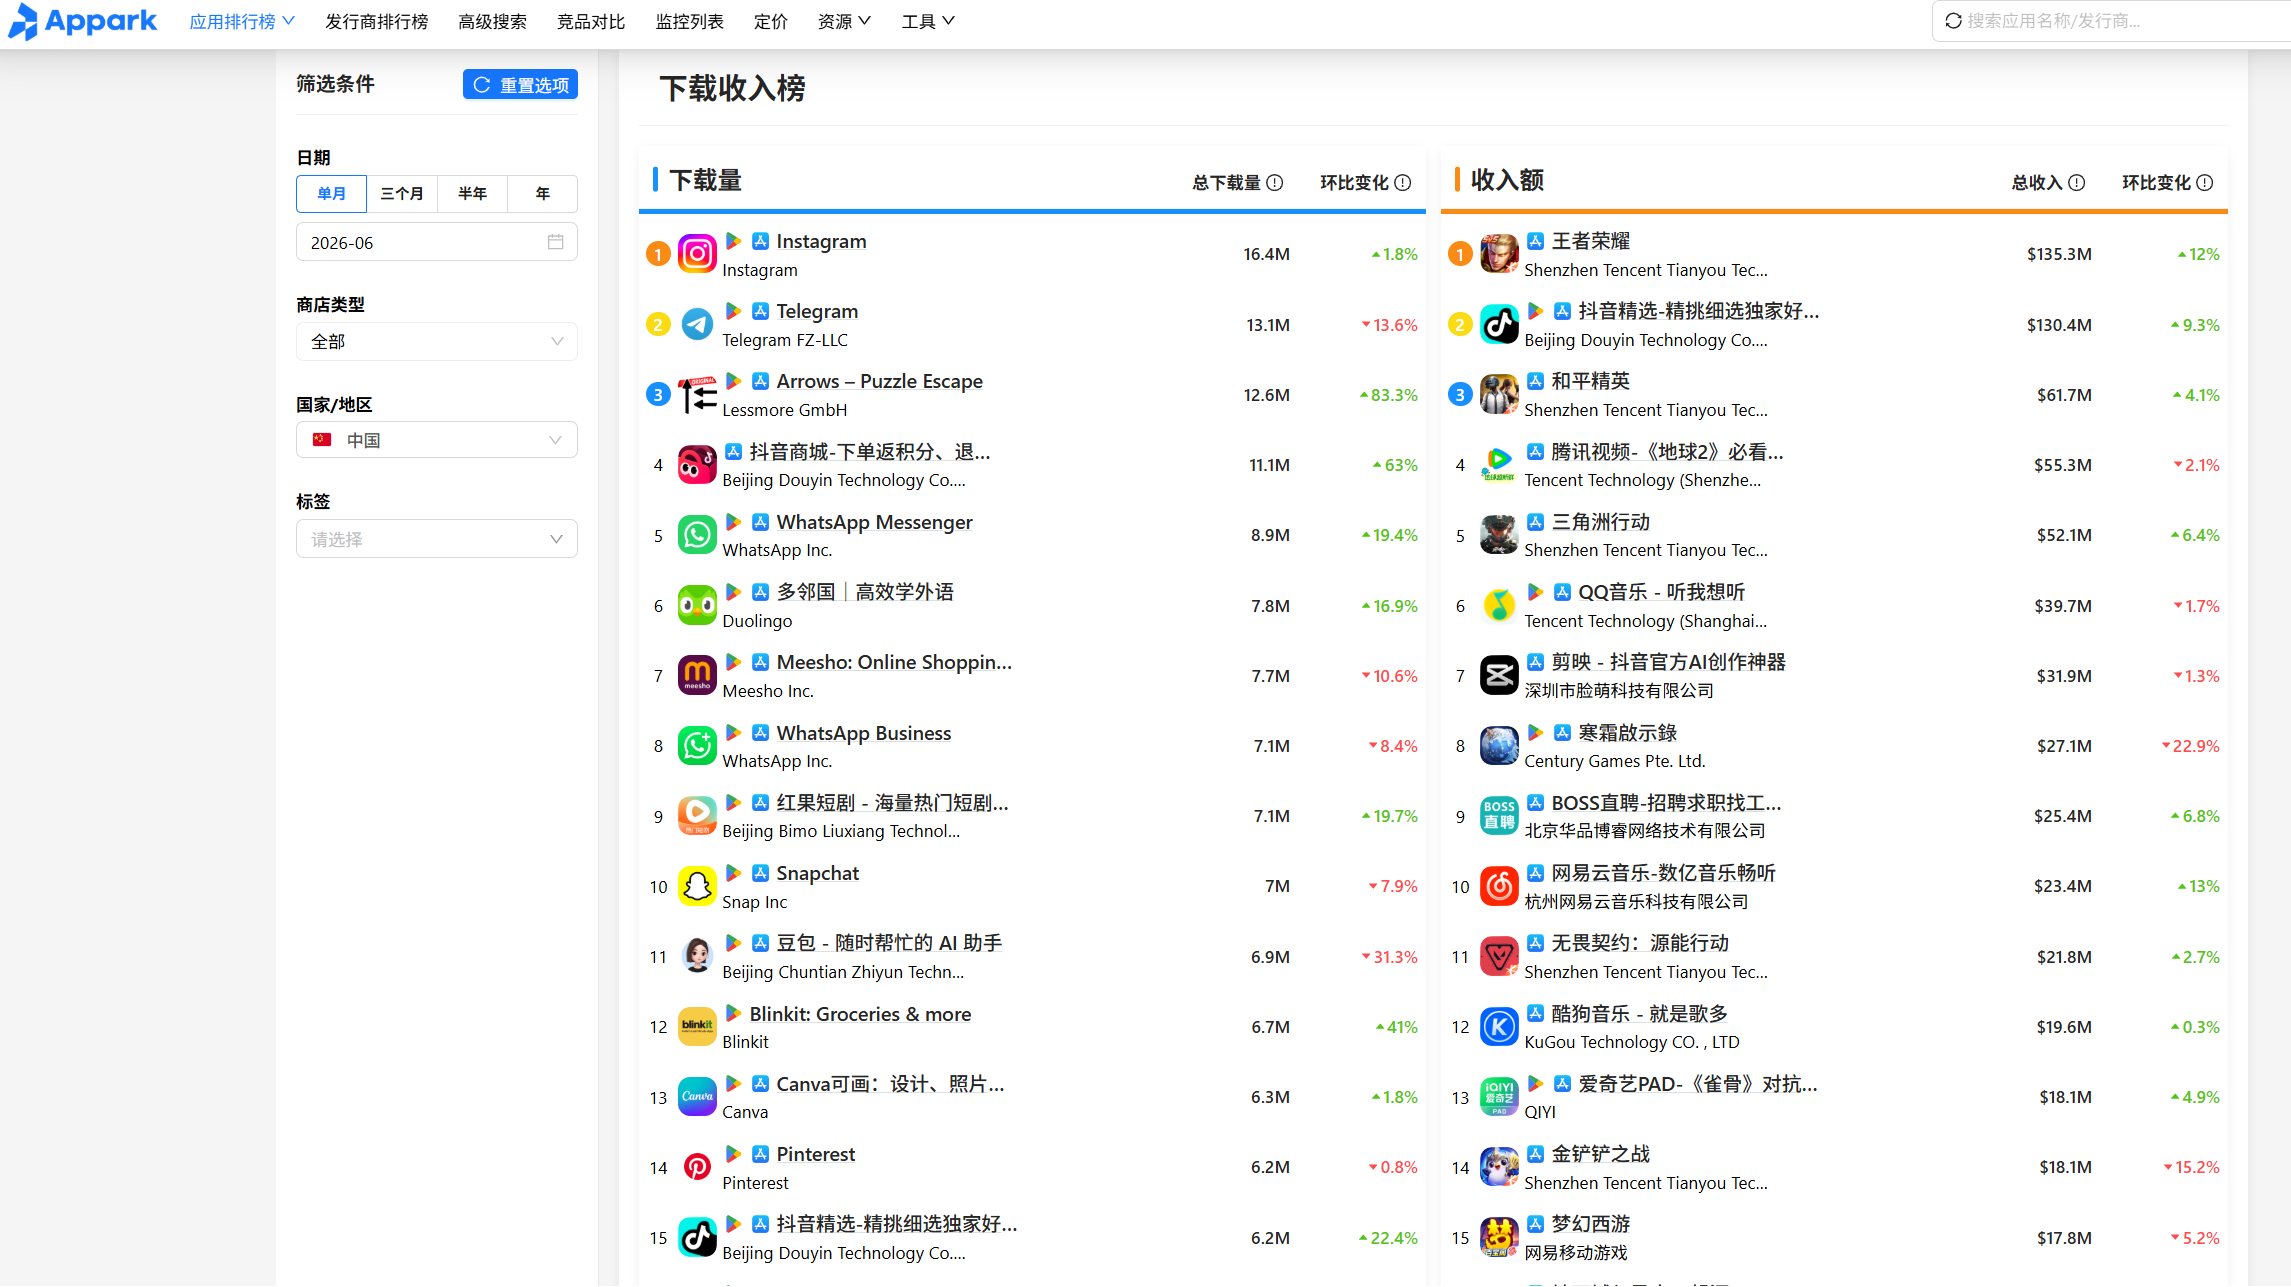Viewport: 2291px width, 1287px height.
Task: Open the QQ音乐 app icon
Action: click(1499, 605)
